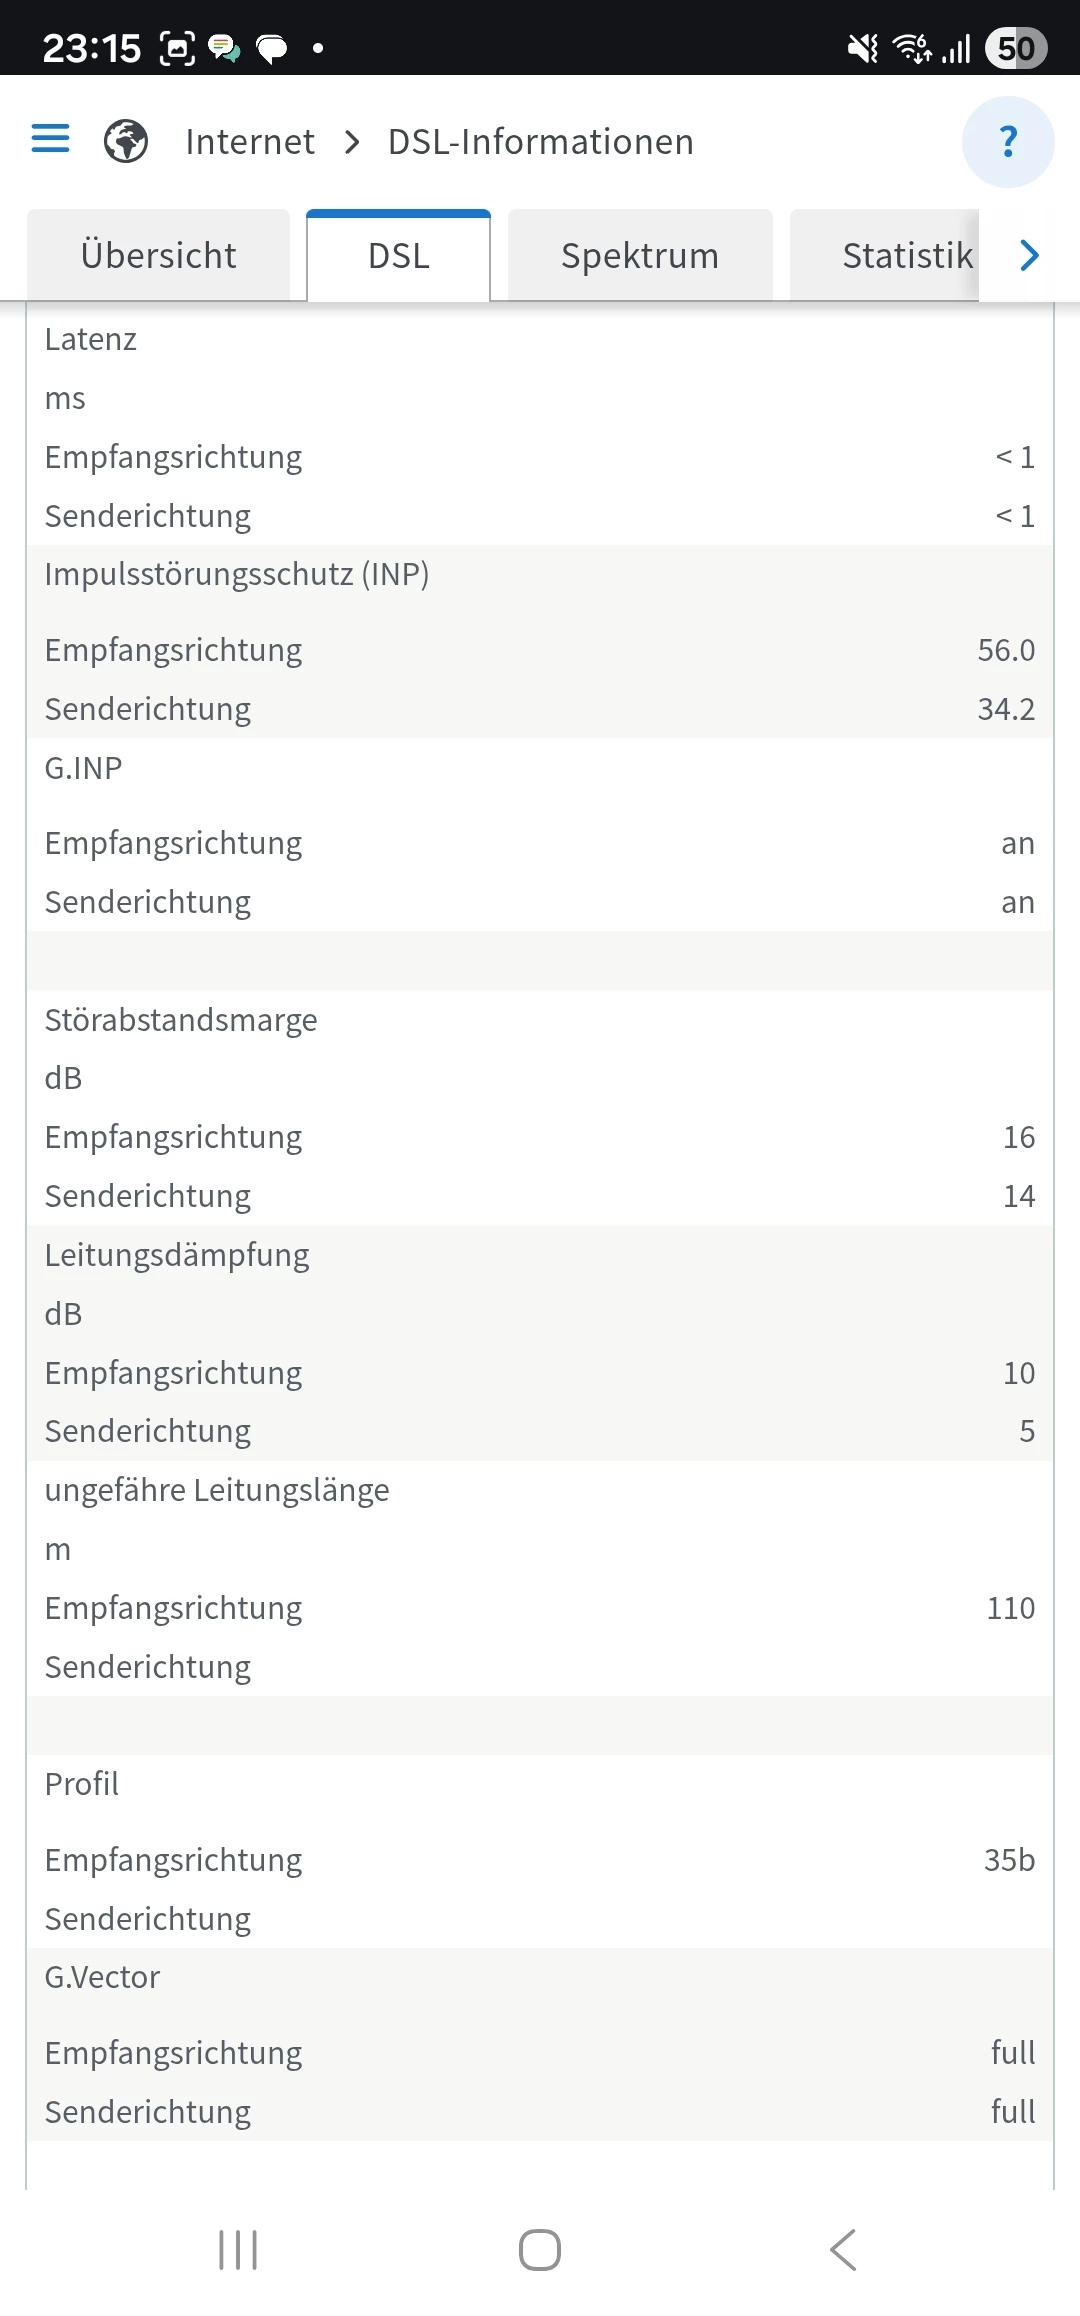Tap the 35b profile value
The image size is (1080, 2316).
point(1009,1860)
